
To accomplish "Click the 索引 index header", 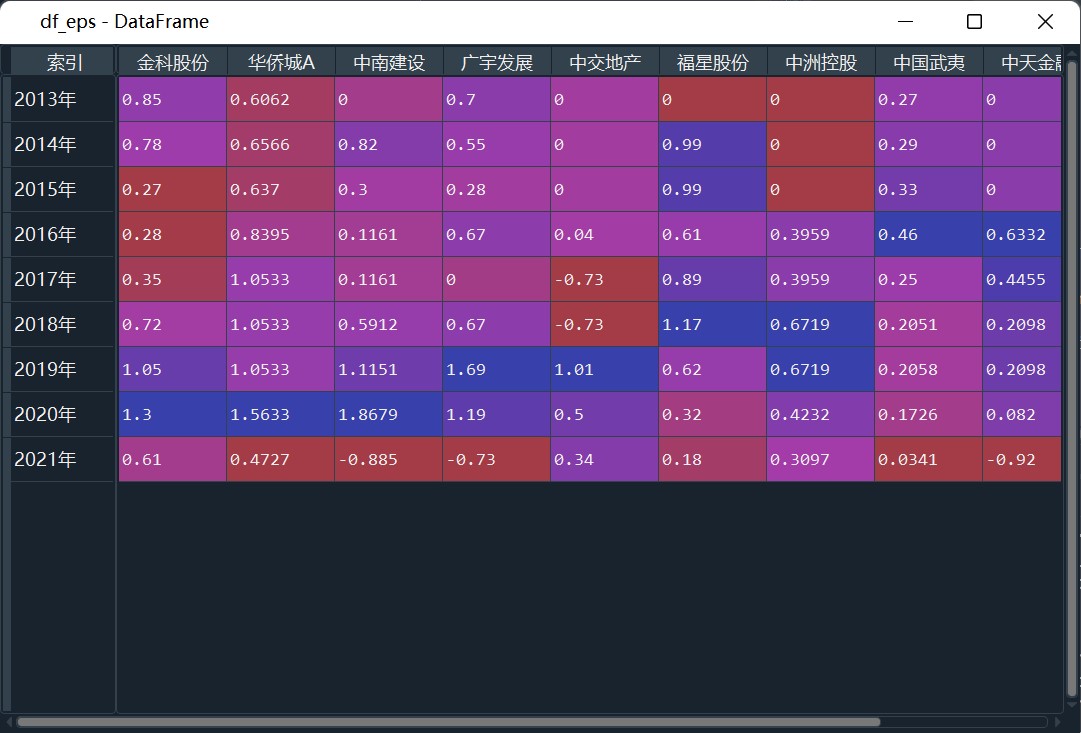I will coord(64,62).
